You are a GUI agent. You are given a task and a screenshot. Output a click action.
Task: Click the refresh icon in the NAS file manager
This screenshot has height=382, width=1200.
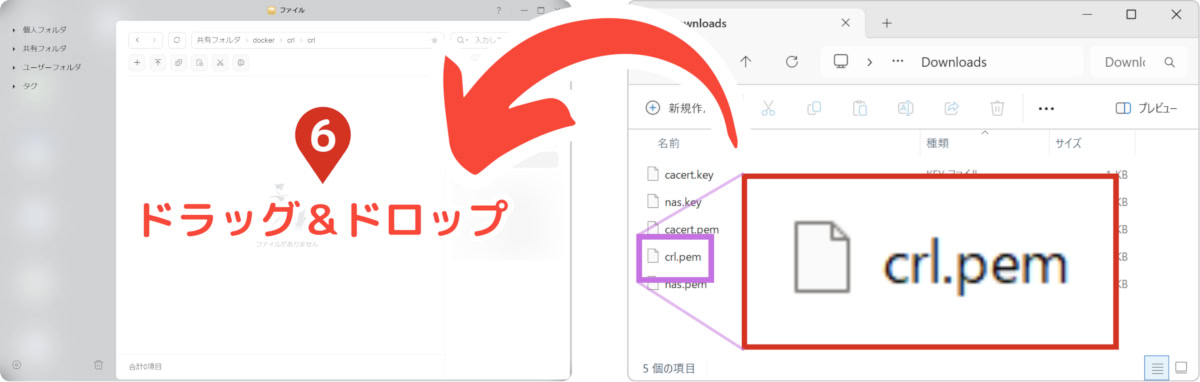pos(177,40)
